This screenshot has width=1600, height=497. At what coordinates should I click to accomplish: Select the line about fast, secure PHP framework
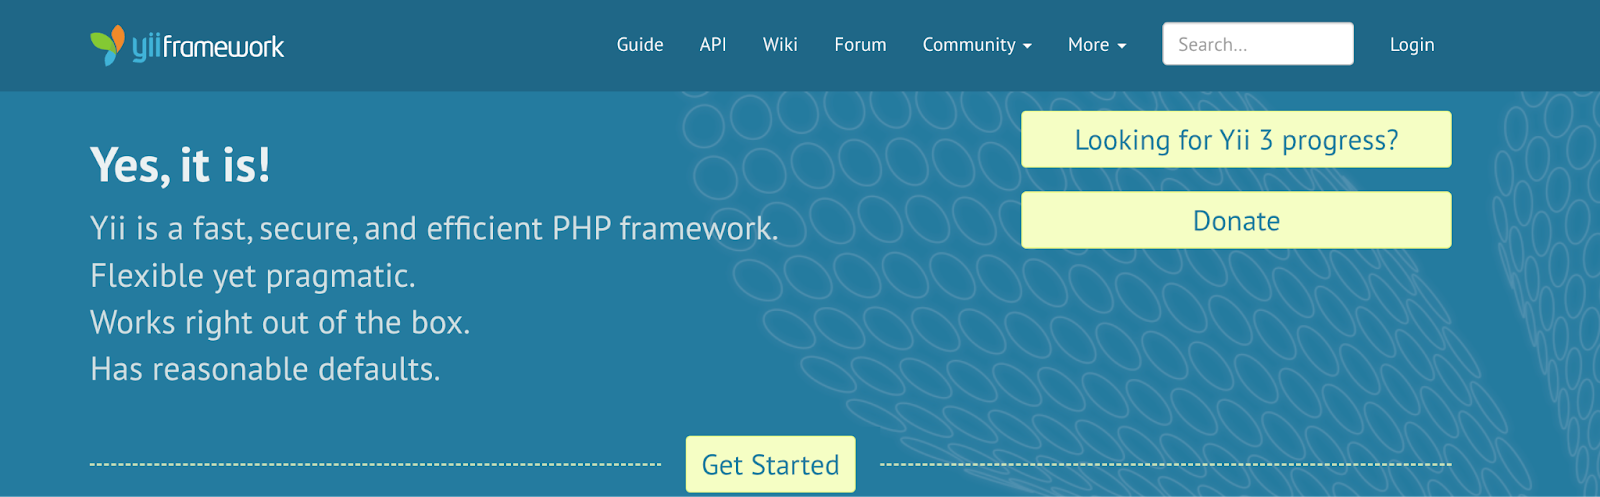tap(434, 229)
